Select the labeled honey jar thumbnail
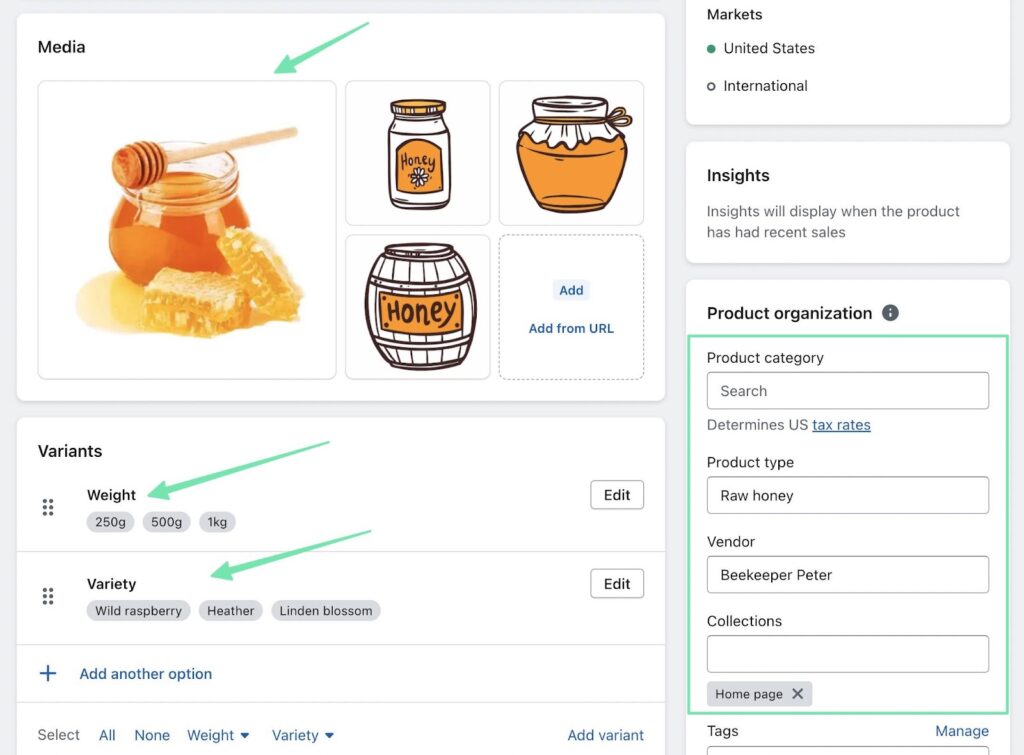Viewport: 1024px width, 755px height. pyautogui.click(x=417, y=153)
